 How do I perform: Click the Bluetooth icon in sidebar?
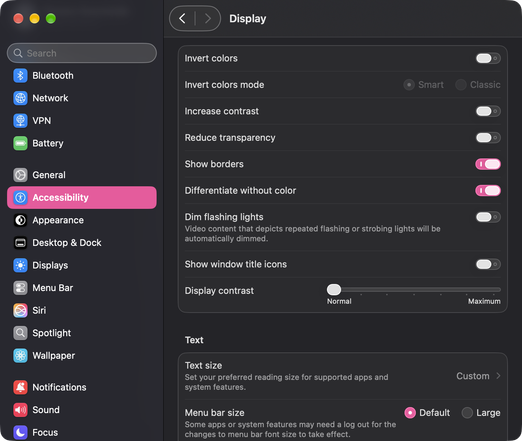(20, 76)
